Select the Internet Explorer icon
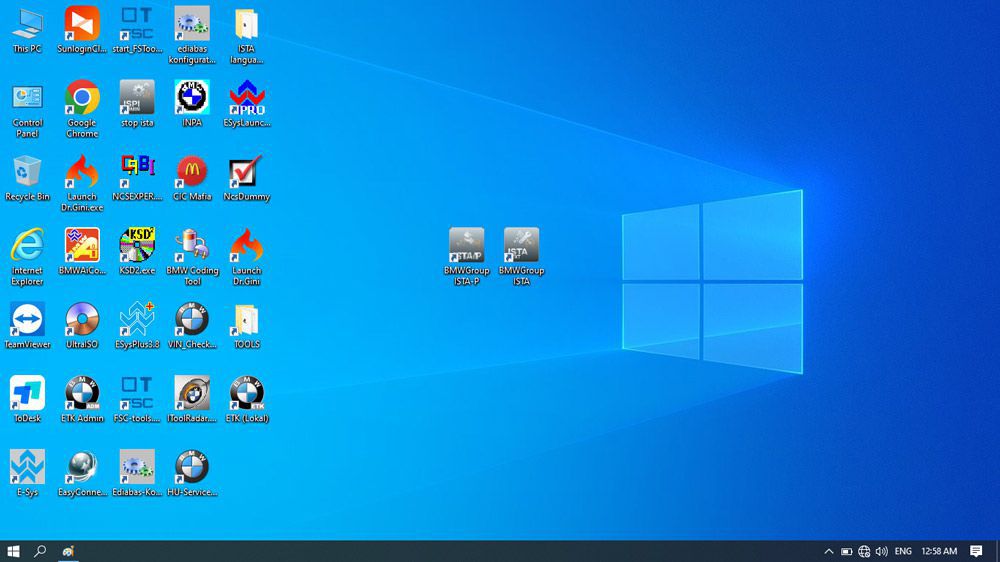This screenshot has height=562, width=1000. [x=27, y=257]
